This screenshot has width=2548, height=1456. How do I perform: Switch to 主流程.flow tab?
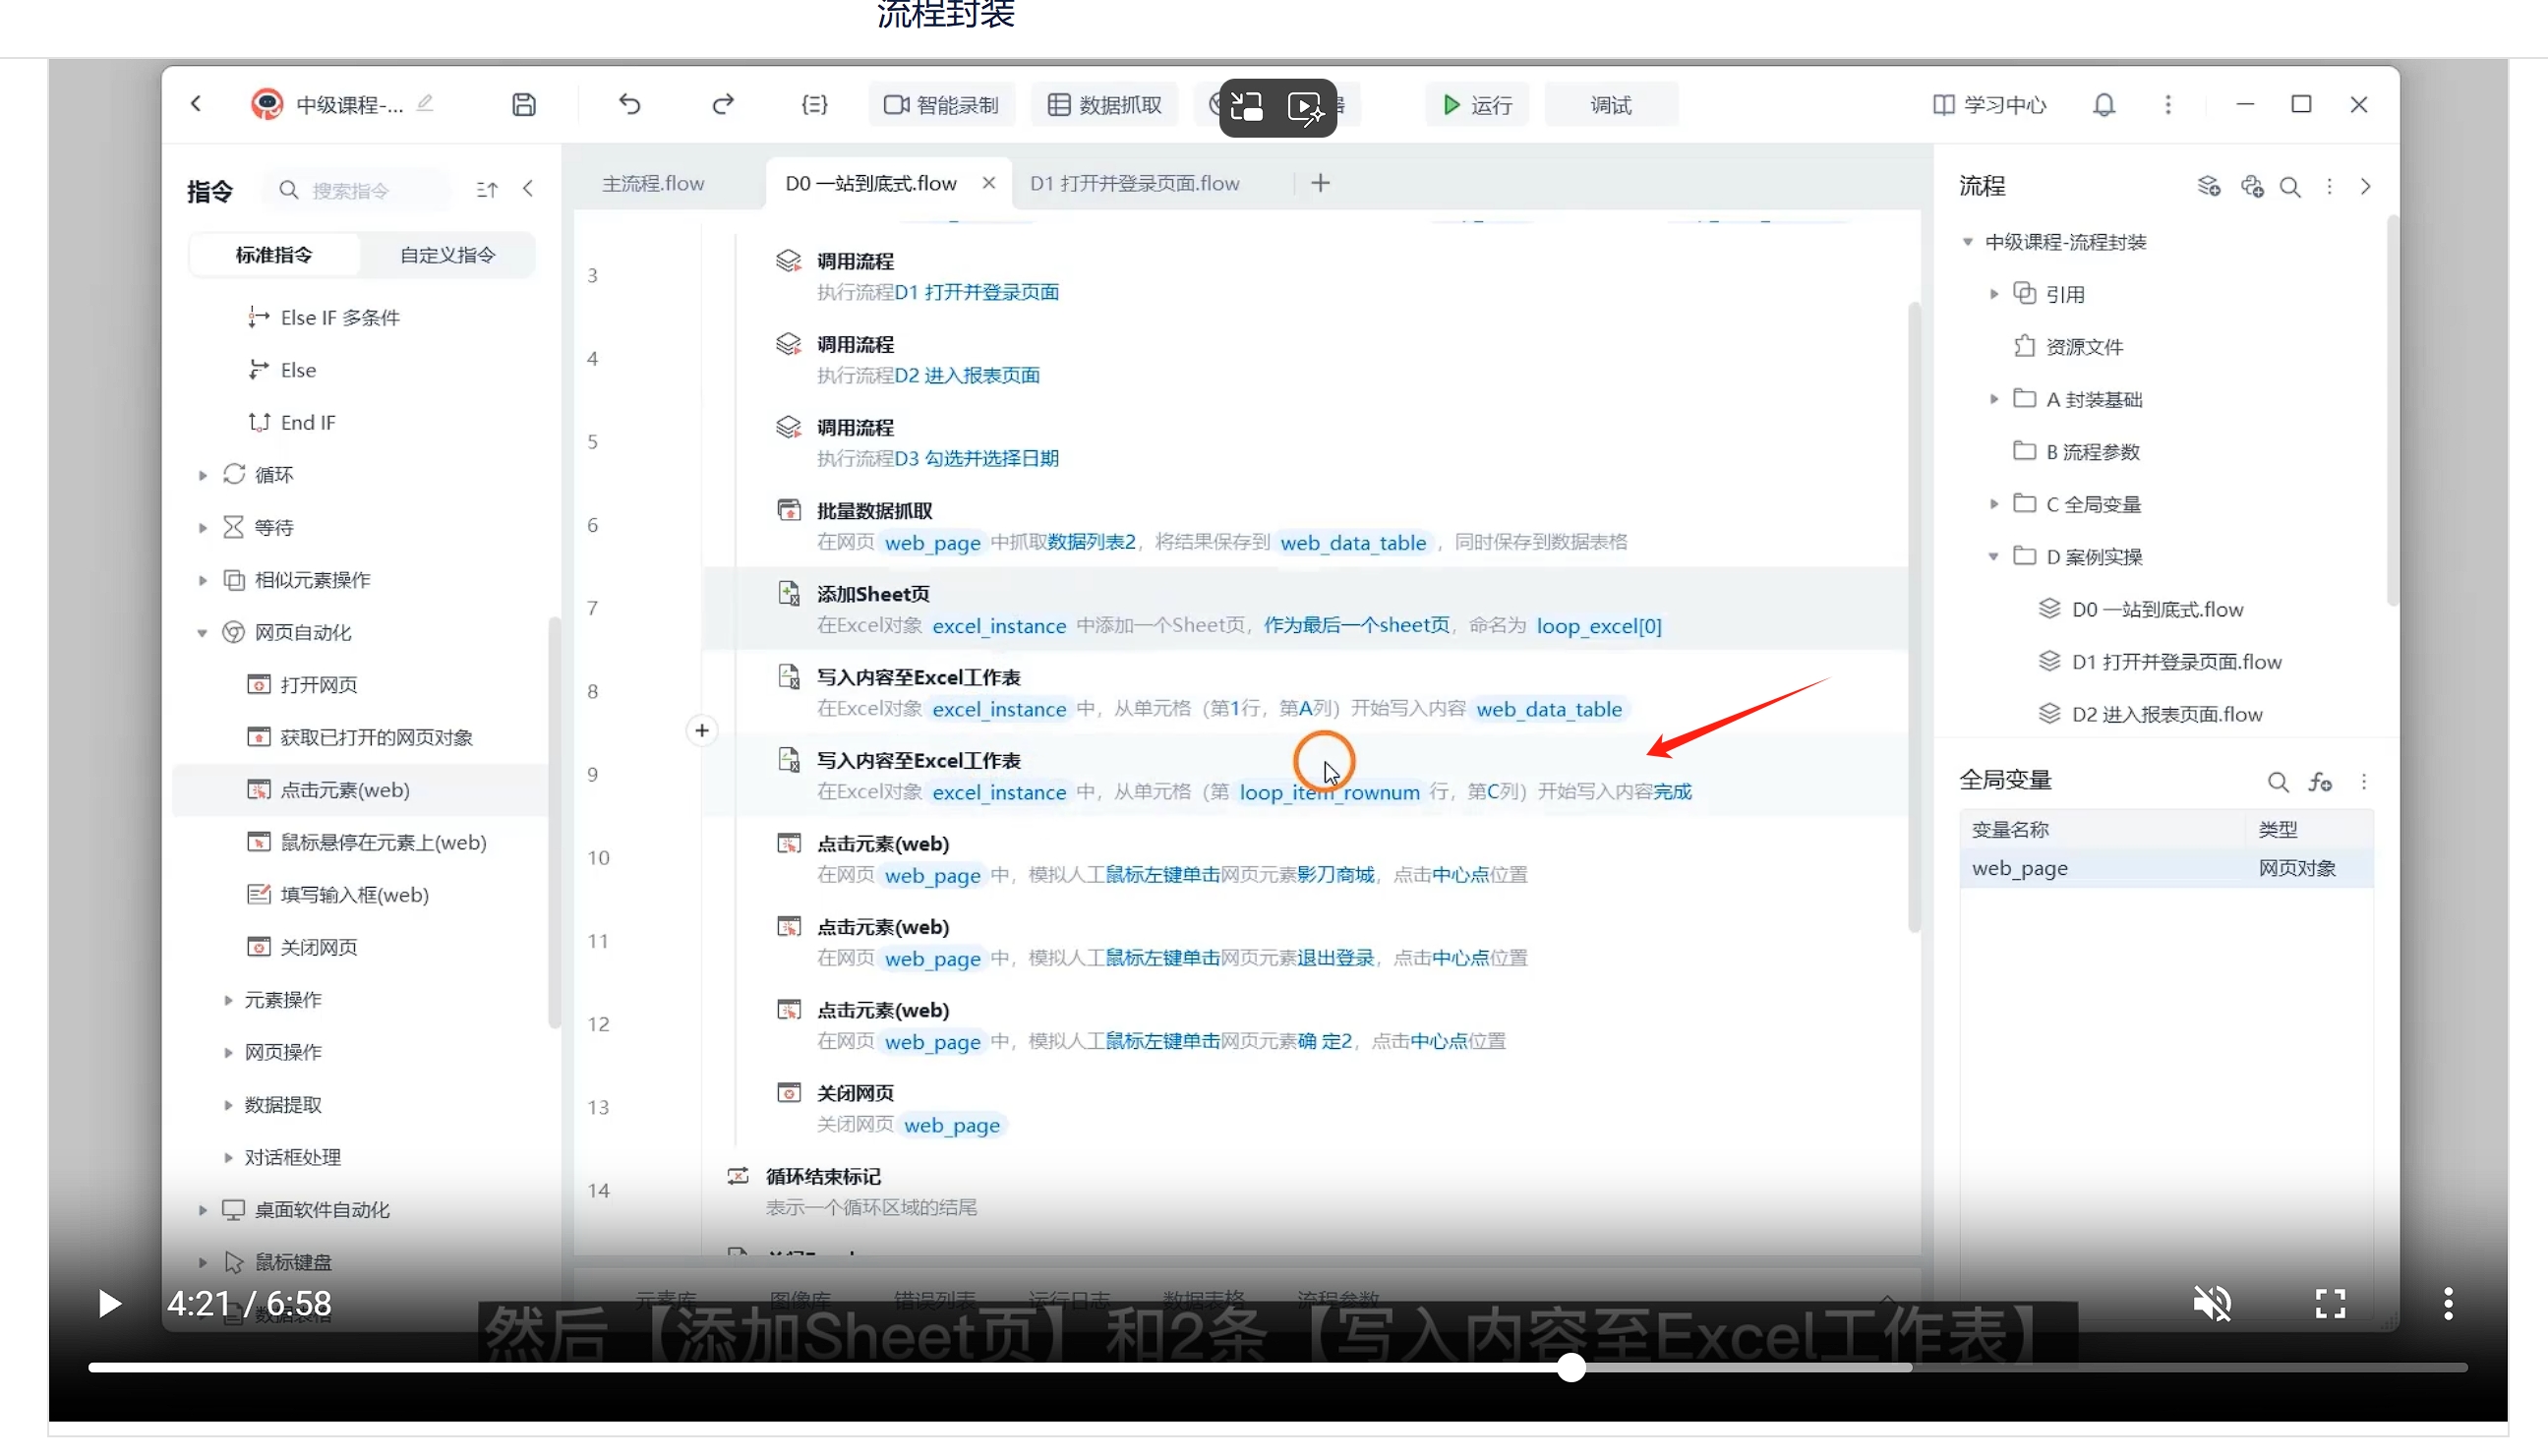(653, 184)
